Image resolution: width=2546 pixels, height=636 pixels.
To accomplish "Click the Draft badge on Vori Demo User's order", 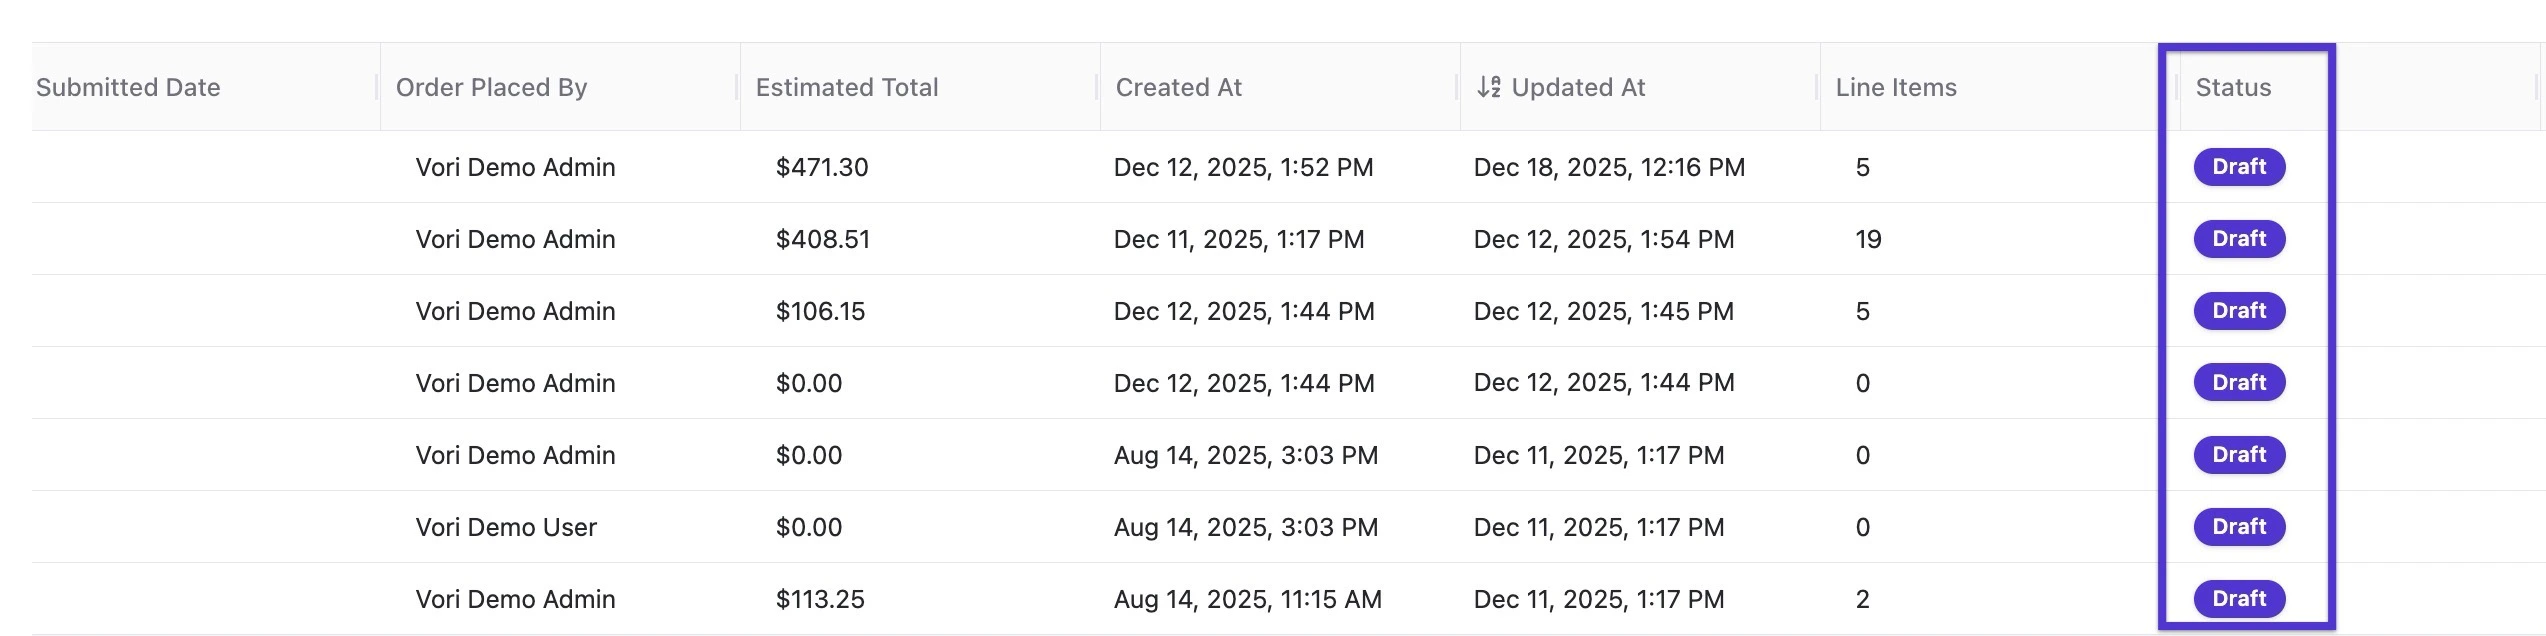I will coord(2238,527).
